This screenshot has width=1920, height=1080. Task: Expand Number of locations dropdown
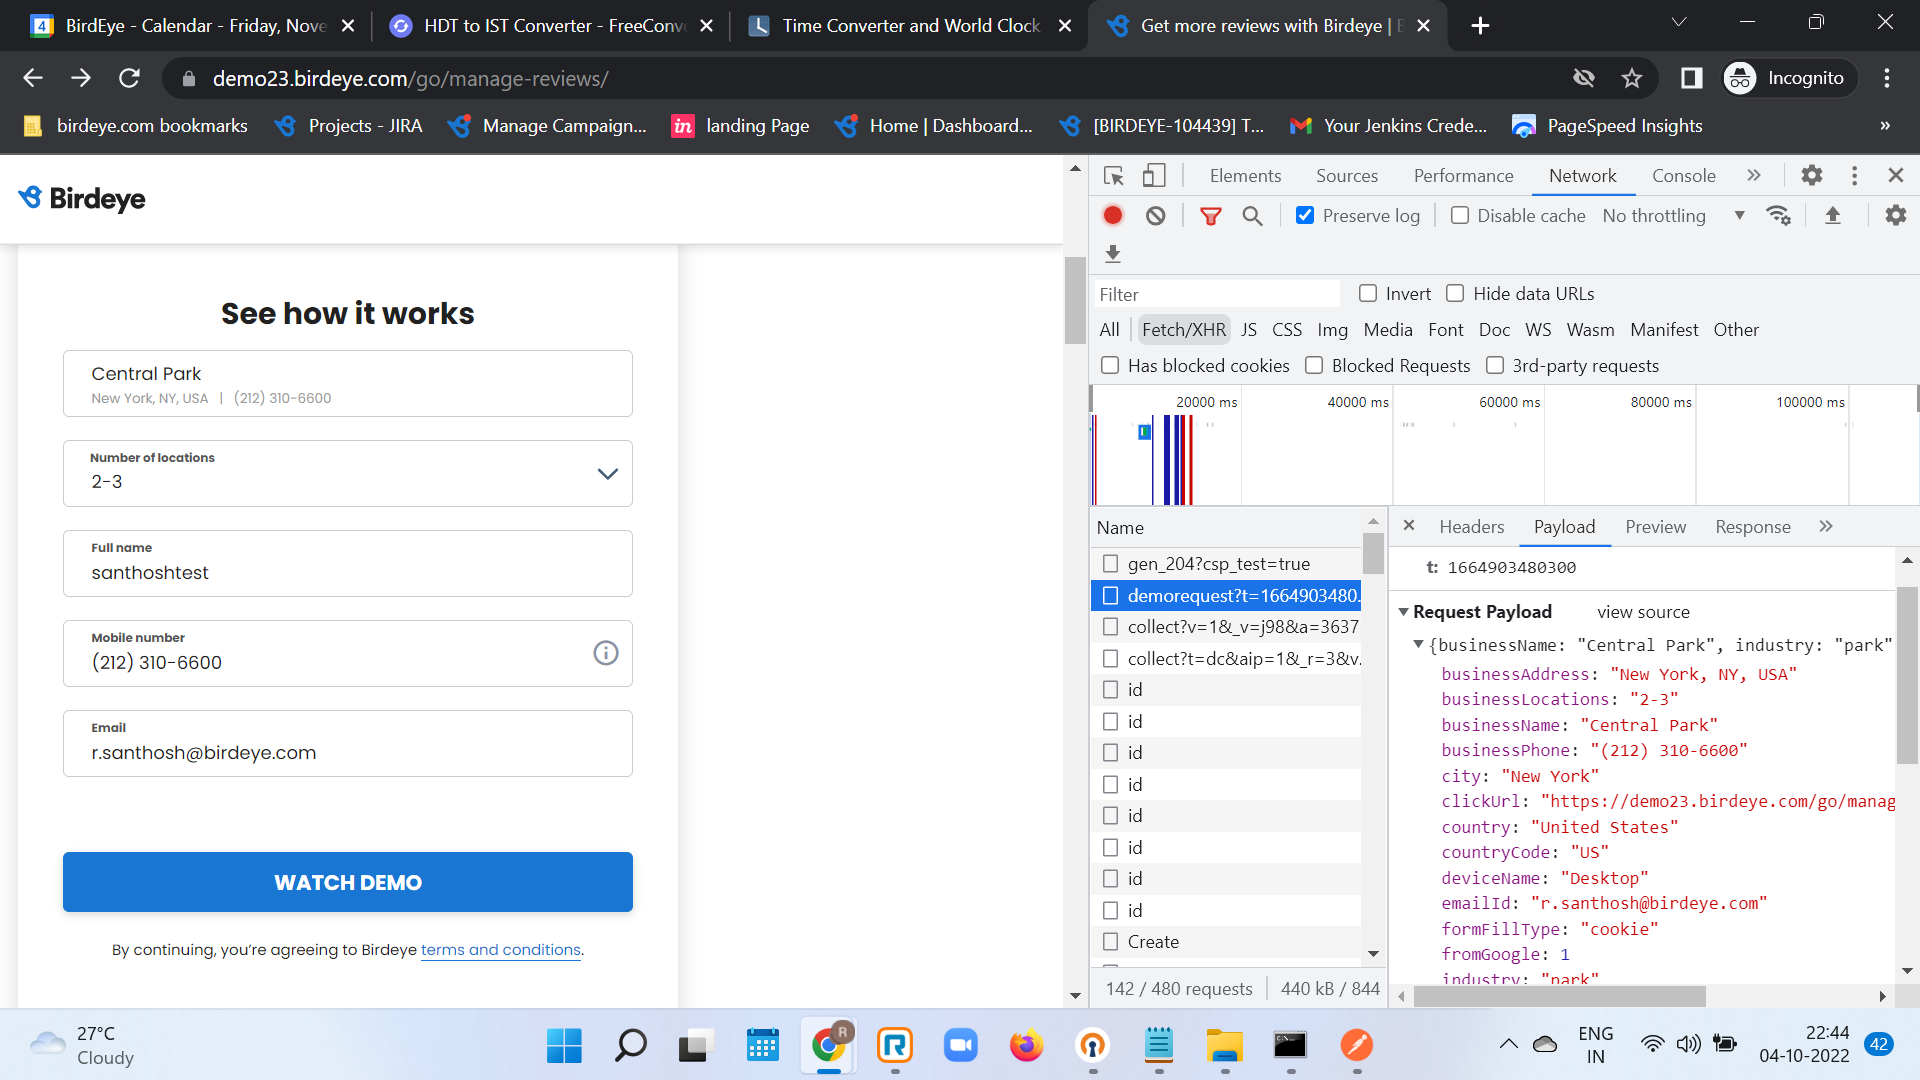point(607,474)
